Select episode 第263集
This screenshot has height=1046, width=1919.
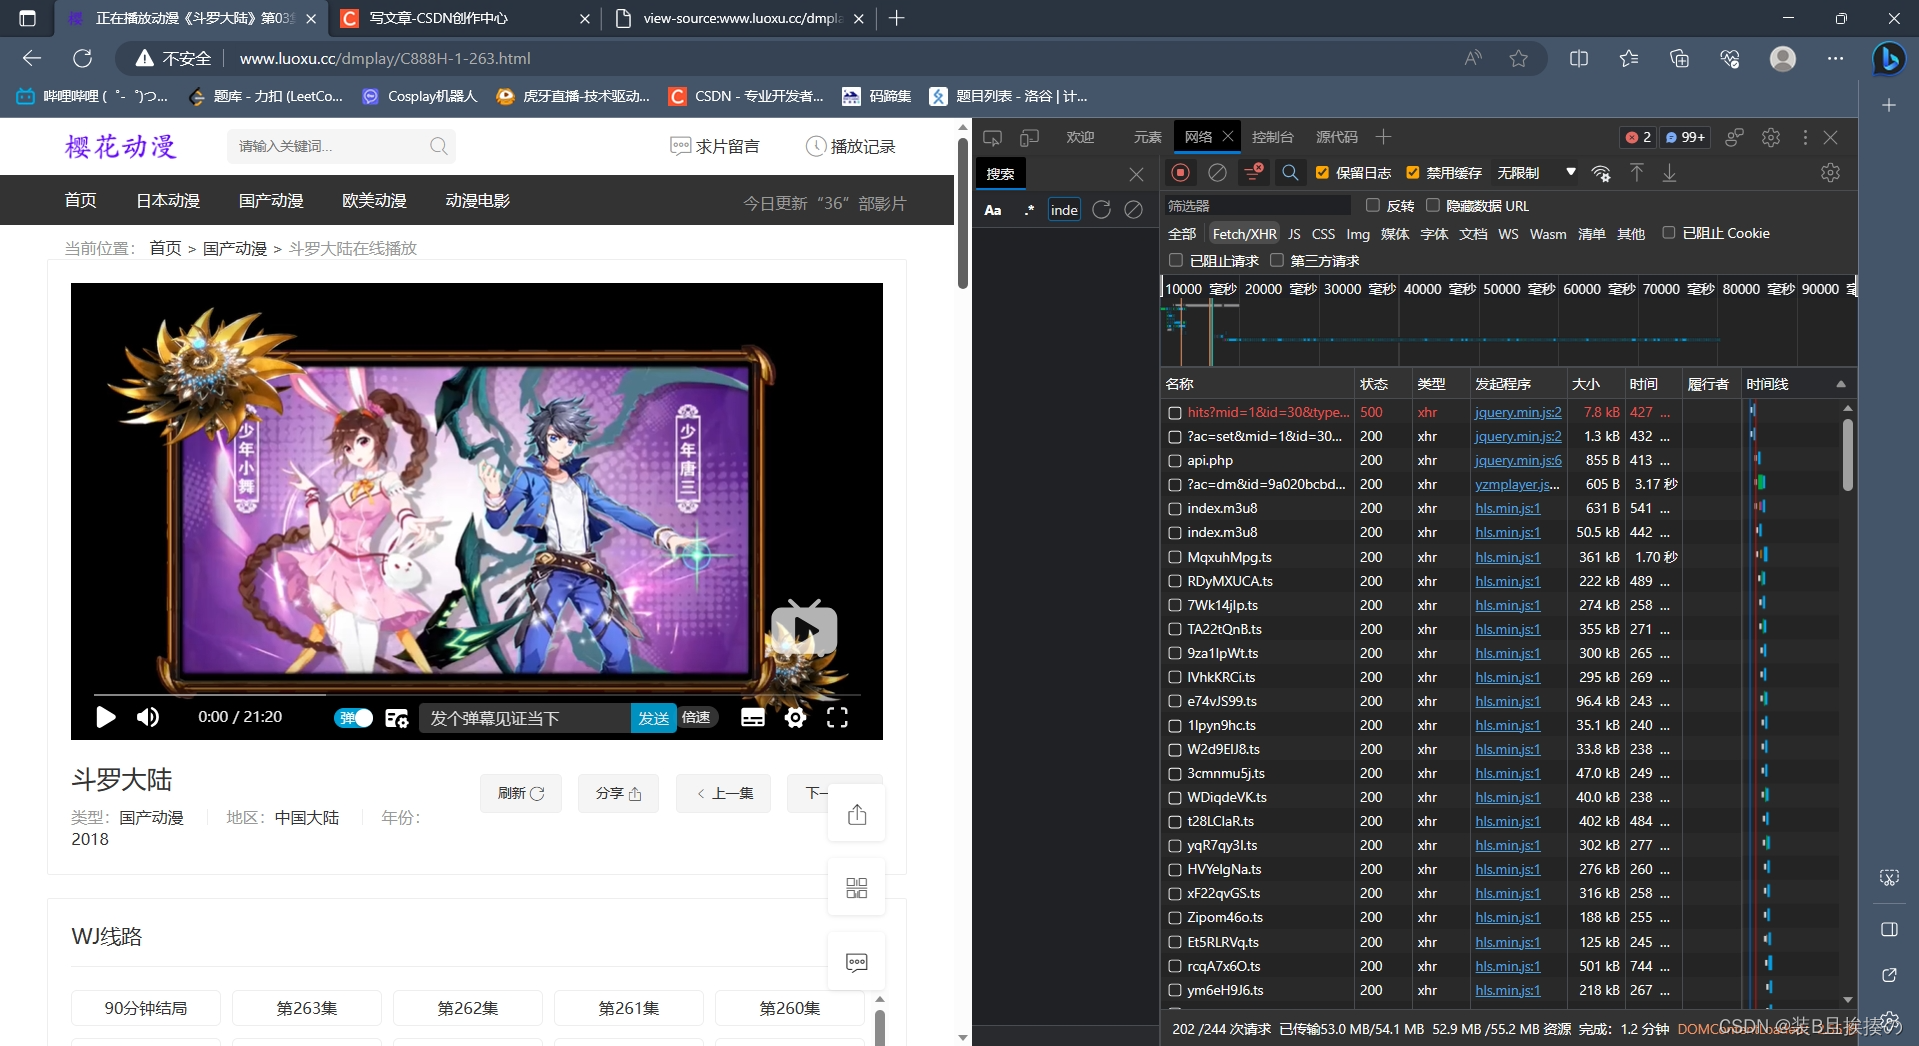click(x=307, y=1008)
